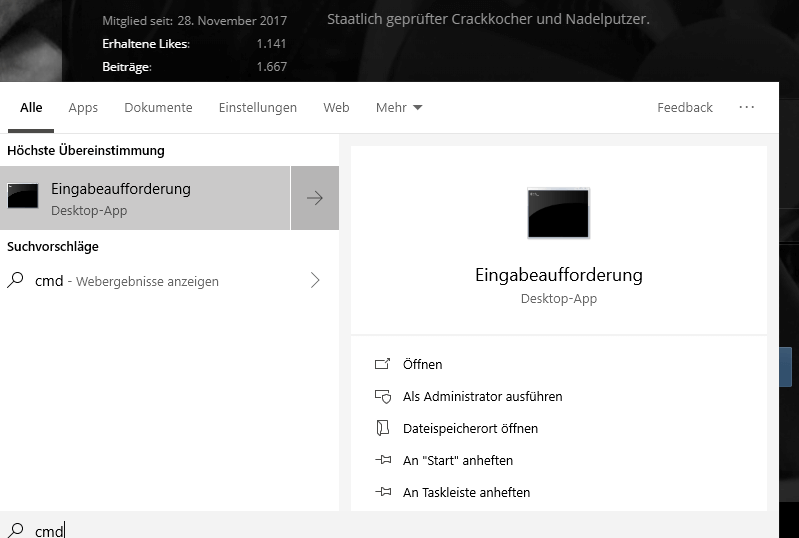Viewport: 799px width, 538px height.
Task: Click the pin icon for An "Start" anheften
Action: 383,460
